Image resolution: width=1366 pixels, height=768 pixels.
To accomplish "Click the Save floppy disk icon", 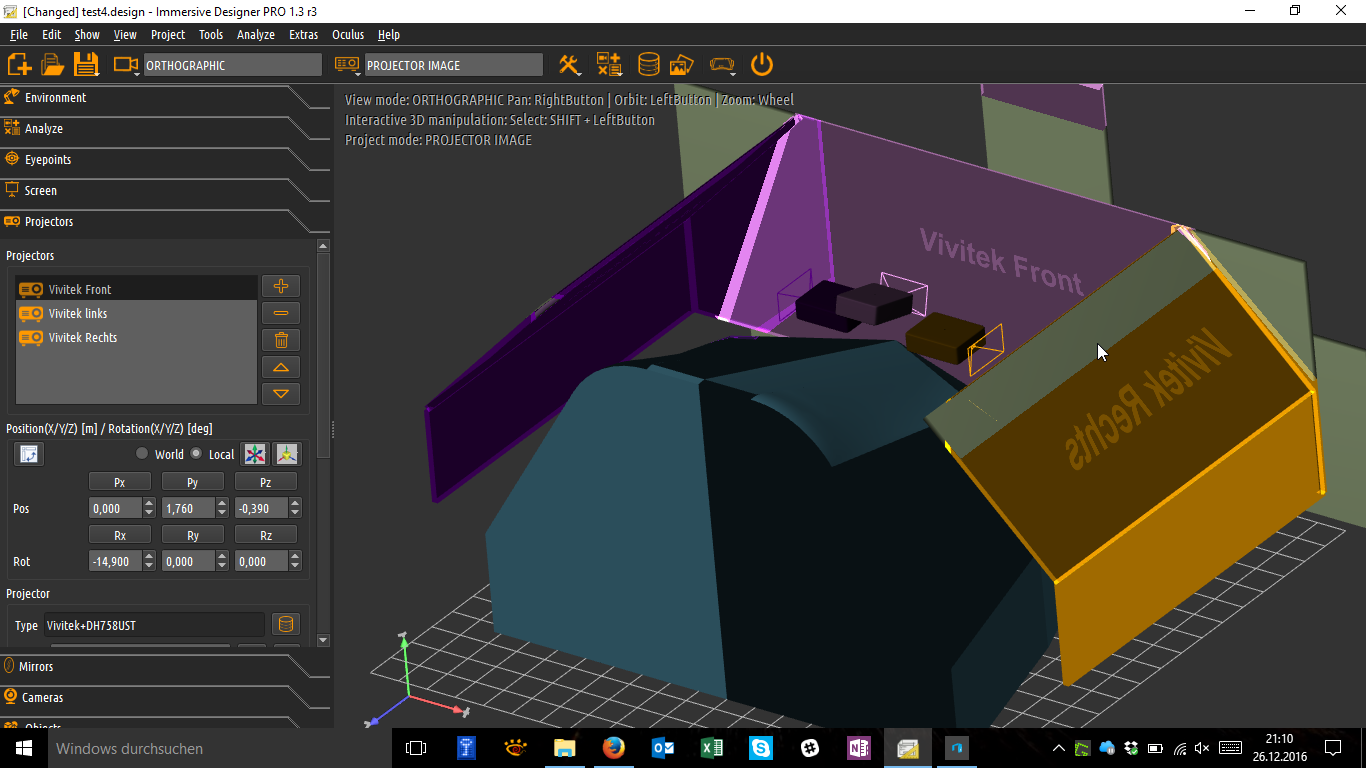I will 86,65.
